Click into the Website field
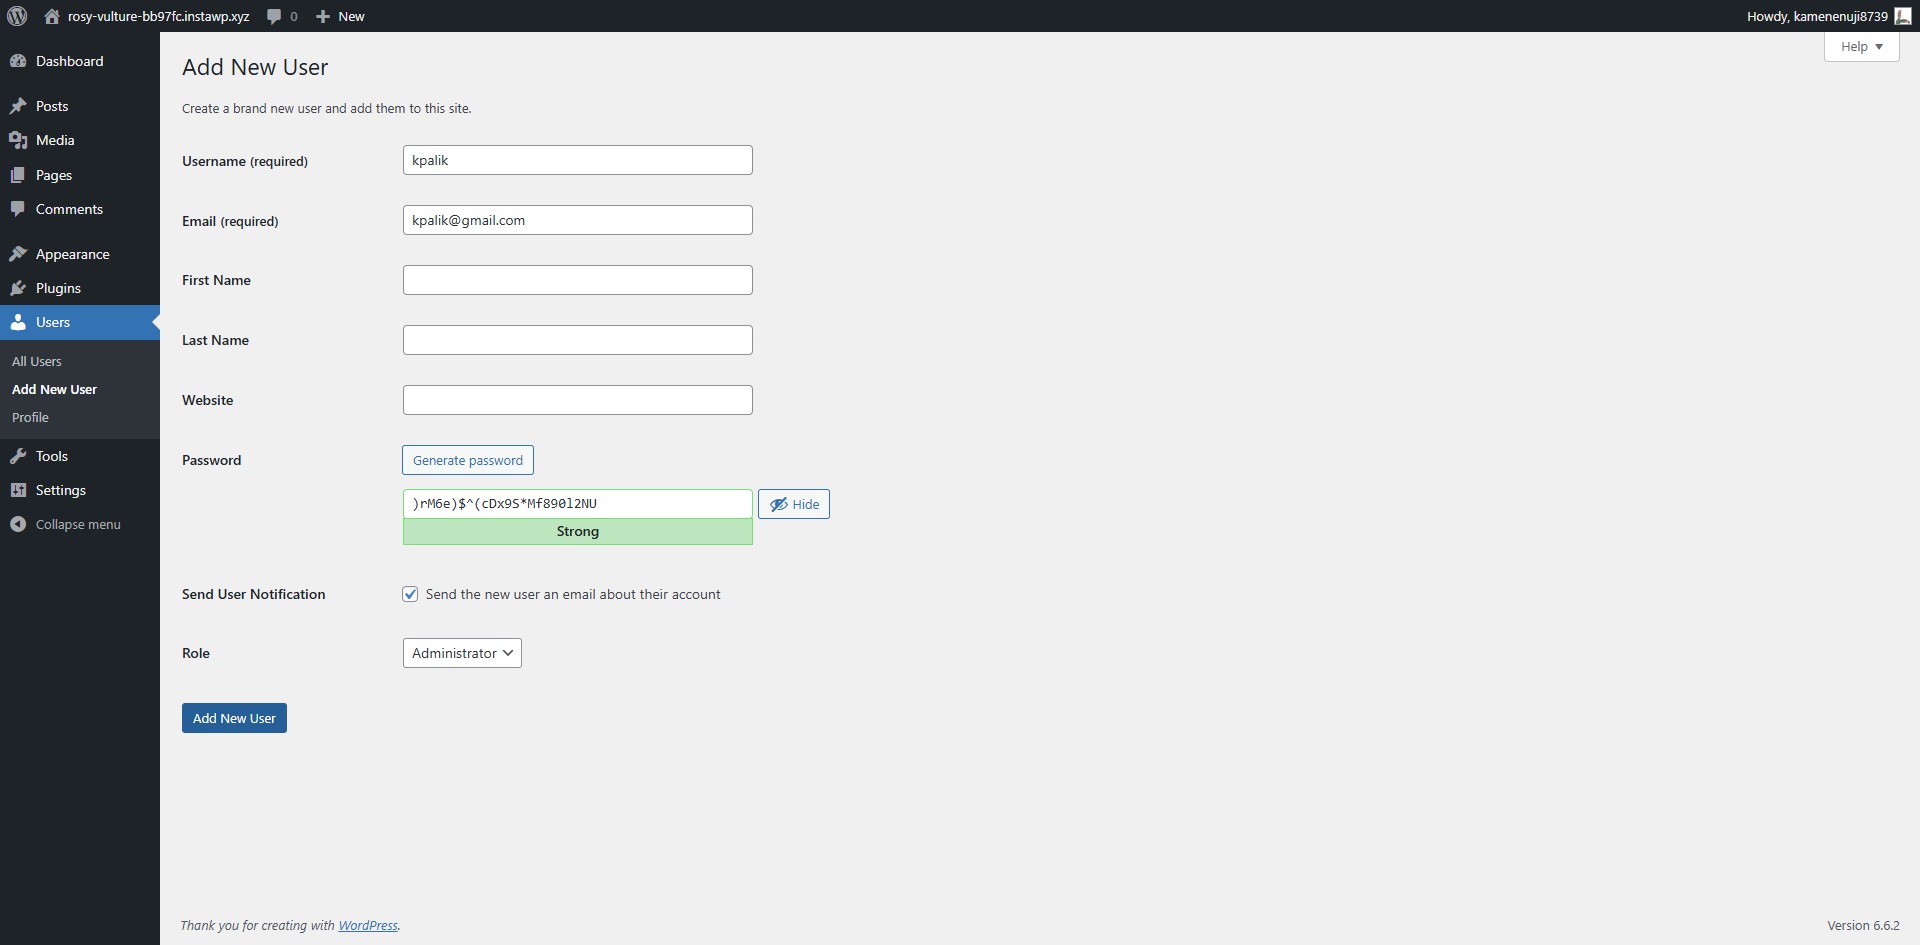This screenshot has height=945, width=1920. (578, 400)
